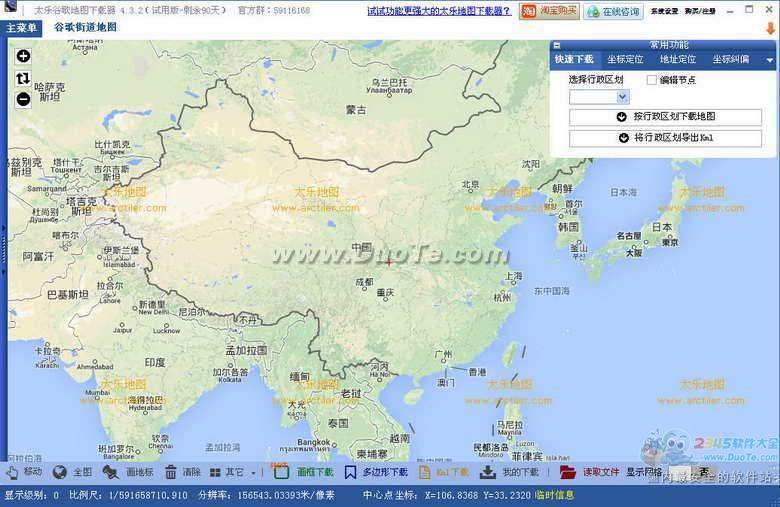This screenshot has width=780, height=507.
Task: Enable the 编辑节点 checkbox
Action: point(652,80)
